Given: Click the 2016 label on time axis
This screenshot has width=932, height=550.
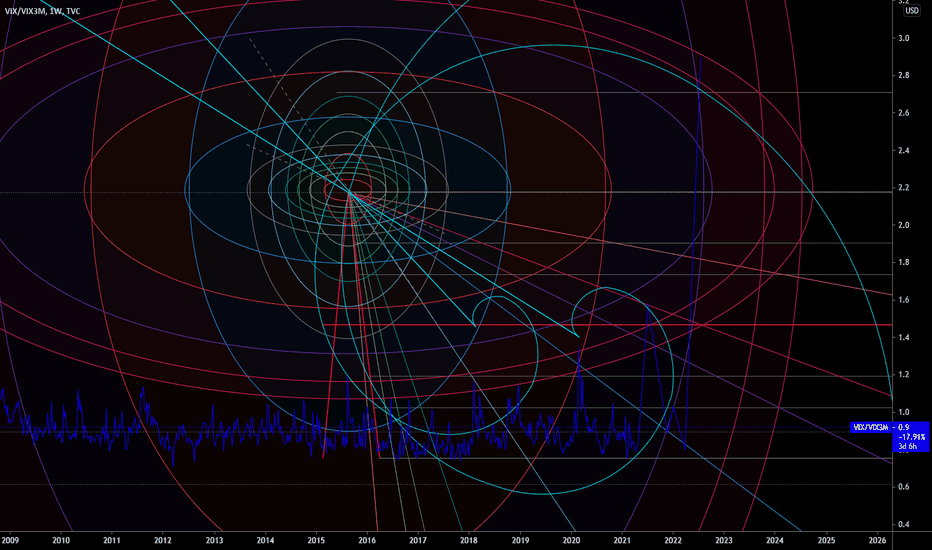Looking at the screenshot, I should (367, 540).
